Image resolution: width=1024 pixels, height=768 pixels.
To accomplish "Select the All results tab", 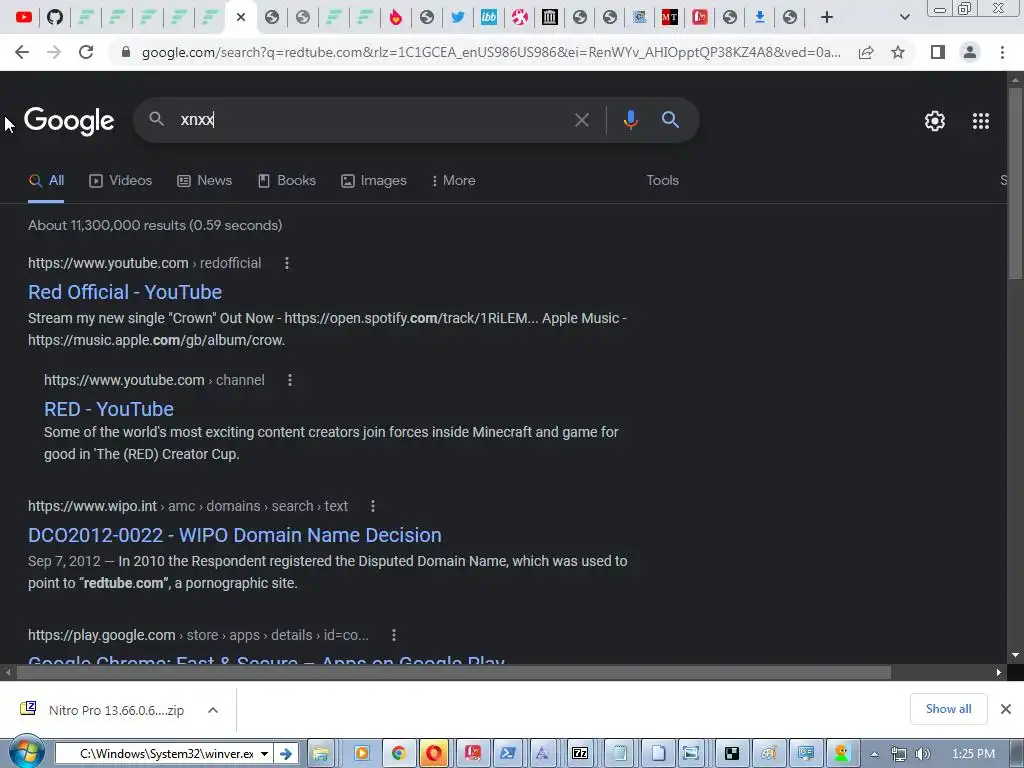I will (46, 181).
